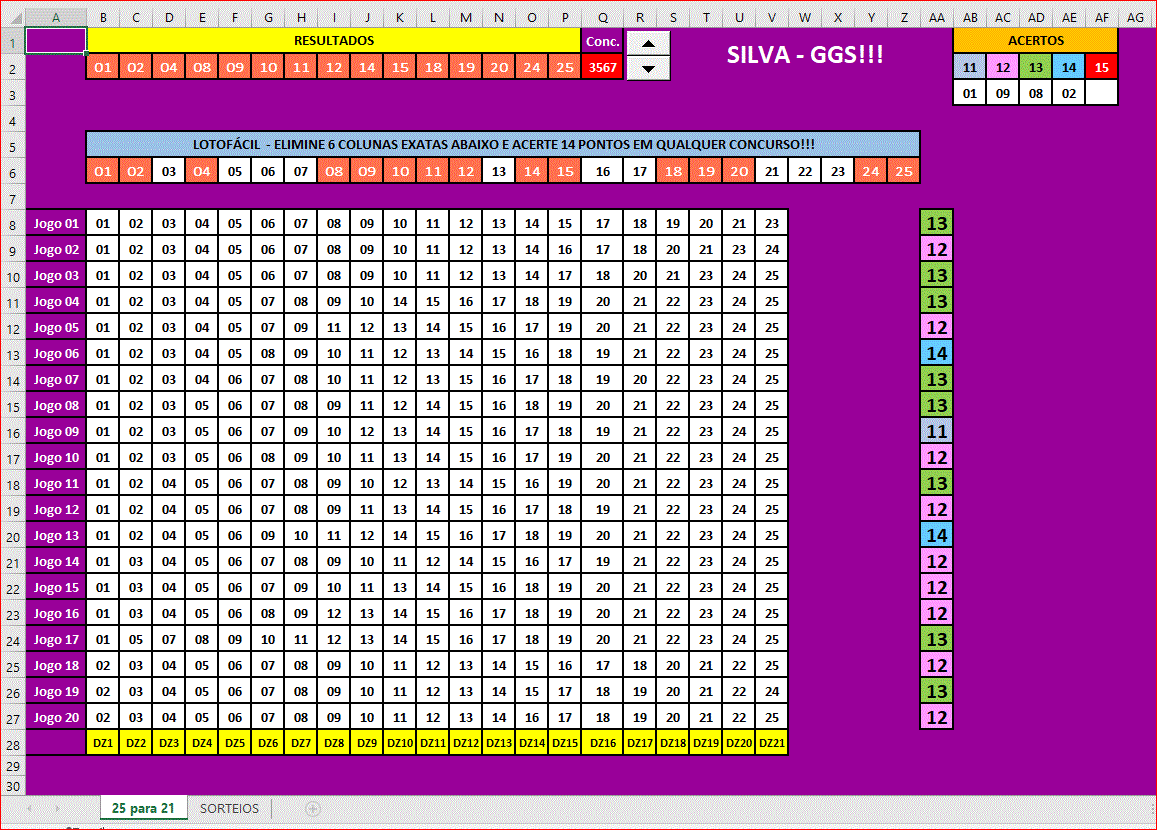This screenshot has height=830, width=1157.
Task: Click the blue 14 cell under ACERTOS
Action: click(x=1068, y=67)
